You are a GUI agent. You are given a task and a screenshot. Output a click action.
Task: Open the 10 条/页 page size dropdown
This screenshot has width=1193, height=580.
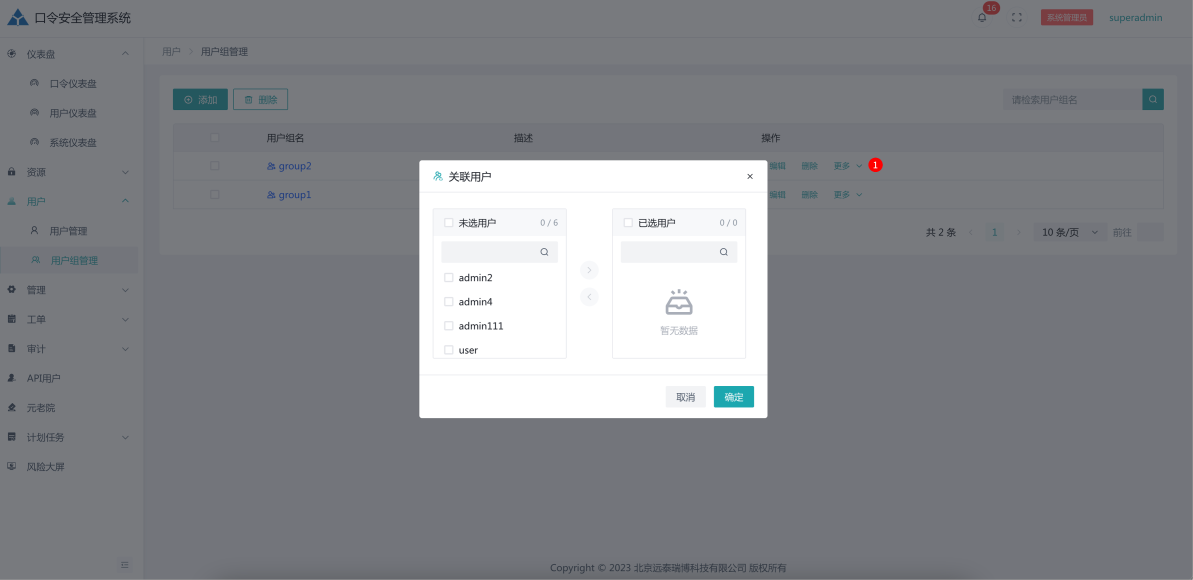[1069, 232]
